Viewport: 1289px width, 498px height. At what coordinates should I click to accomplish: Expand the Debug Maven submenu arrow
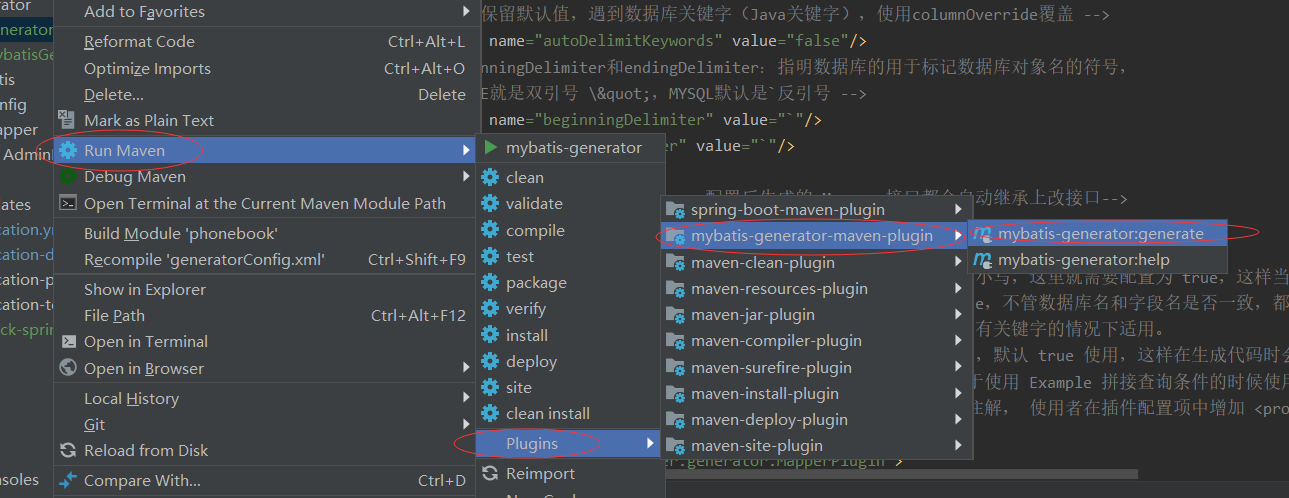(x=466, y=177)
